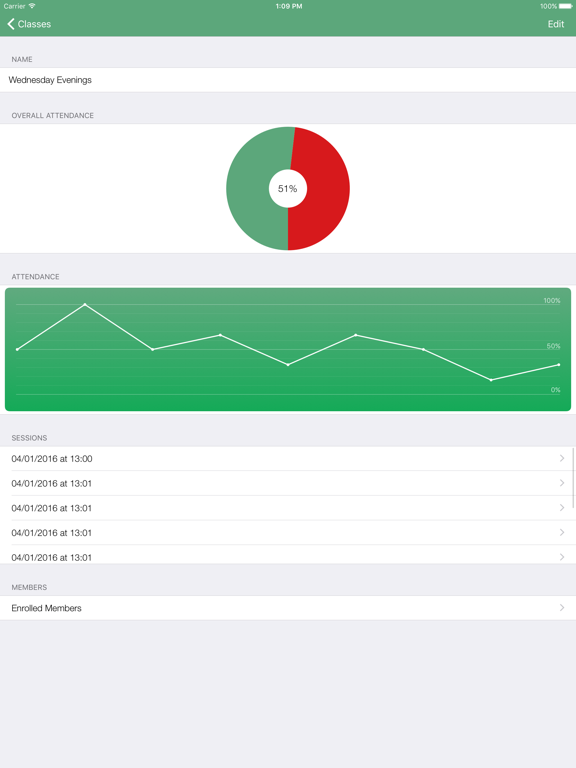576x768 pixels.
Task: Click the NAME section header
Action: pos(22,59)
